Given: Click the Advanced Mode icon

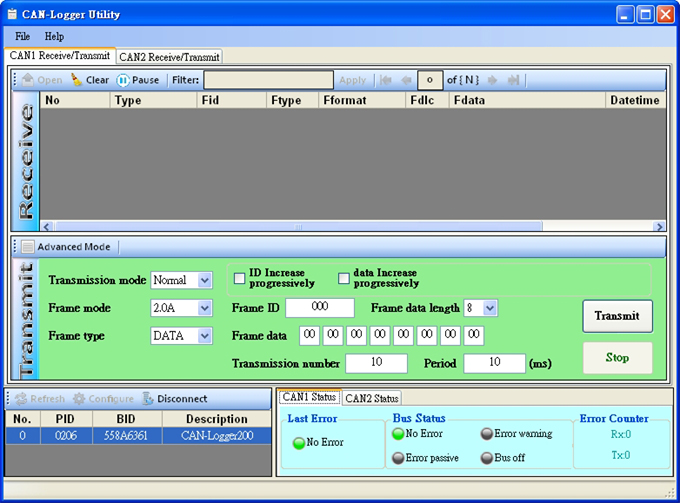Looking at the screenshot, I should click(x=28, y=246).
